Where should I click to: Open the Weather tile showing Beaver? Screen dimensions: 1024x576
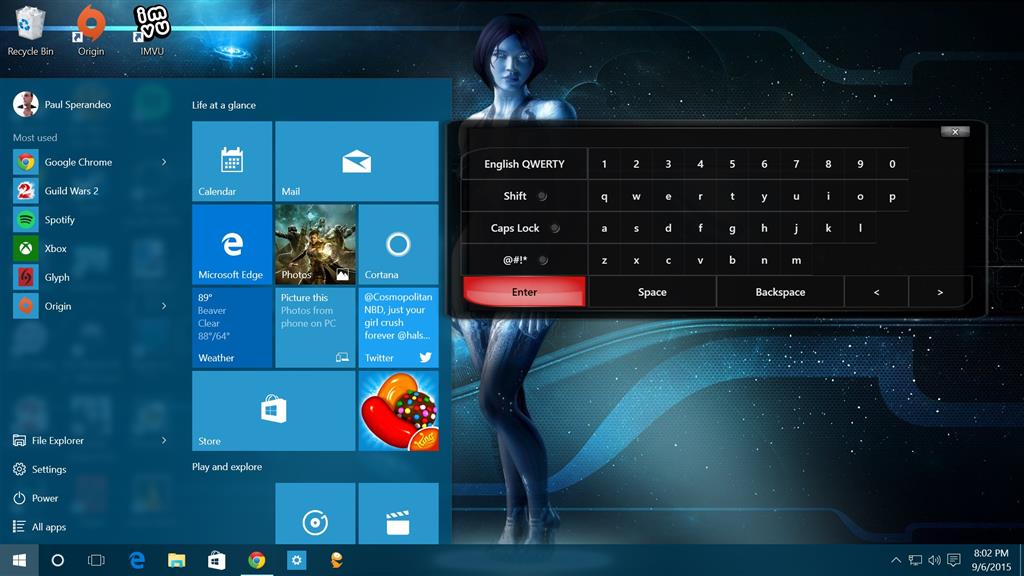click(x=232, y=327)
